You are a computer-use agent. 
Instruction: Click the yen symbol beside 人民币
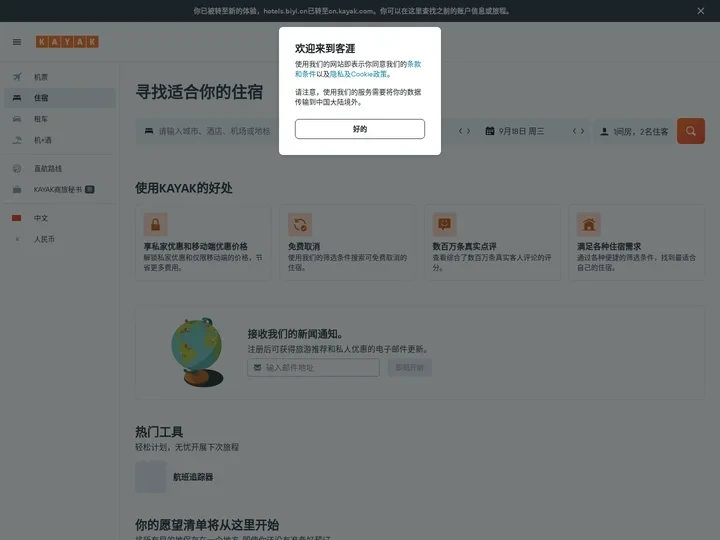click(17, 239)
